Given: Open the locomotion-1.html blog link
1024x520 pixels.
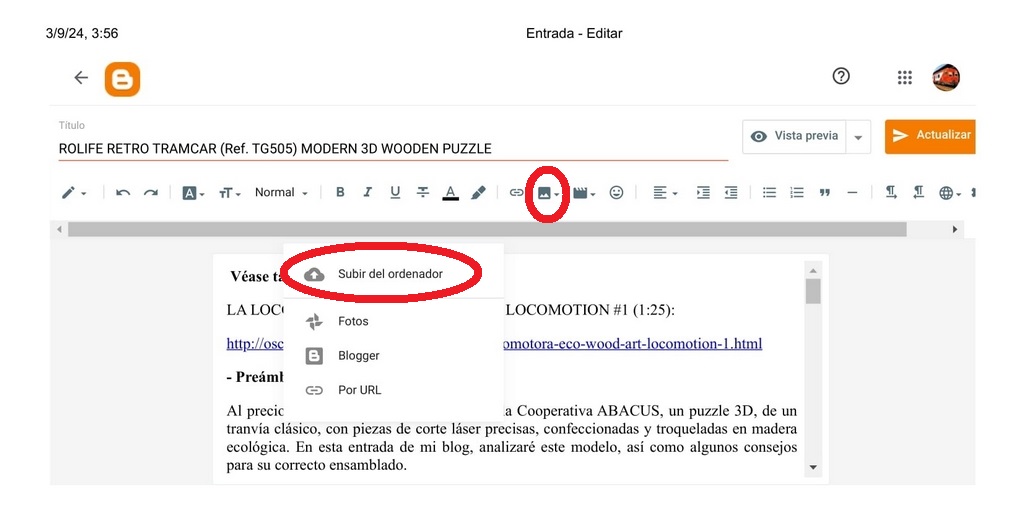Looking at the screenshot, I should point(632,344).
